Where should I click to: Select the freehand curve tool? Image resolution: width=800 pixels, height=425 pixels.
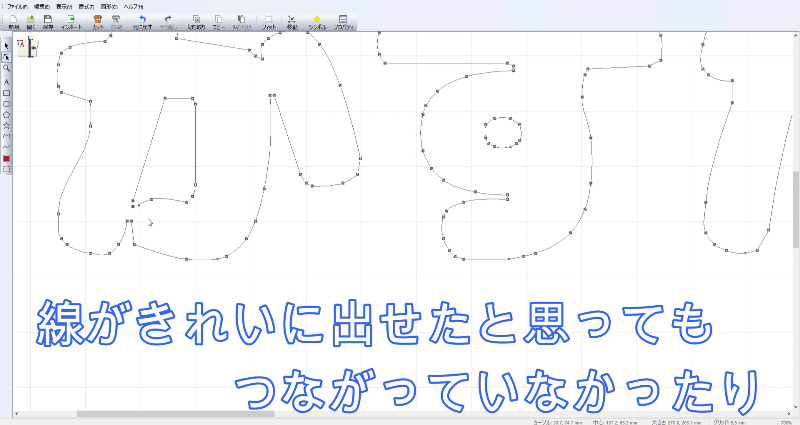pos(7,147)
